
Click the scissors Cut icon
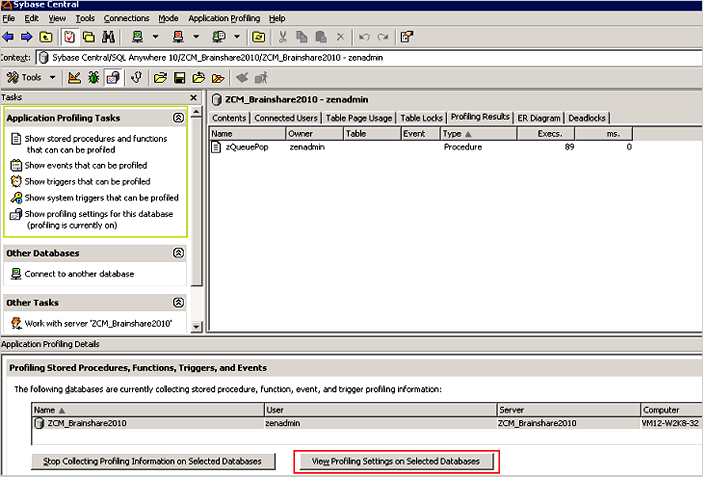(282, 37)
